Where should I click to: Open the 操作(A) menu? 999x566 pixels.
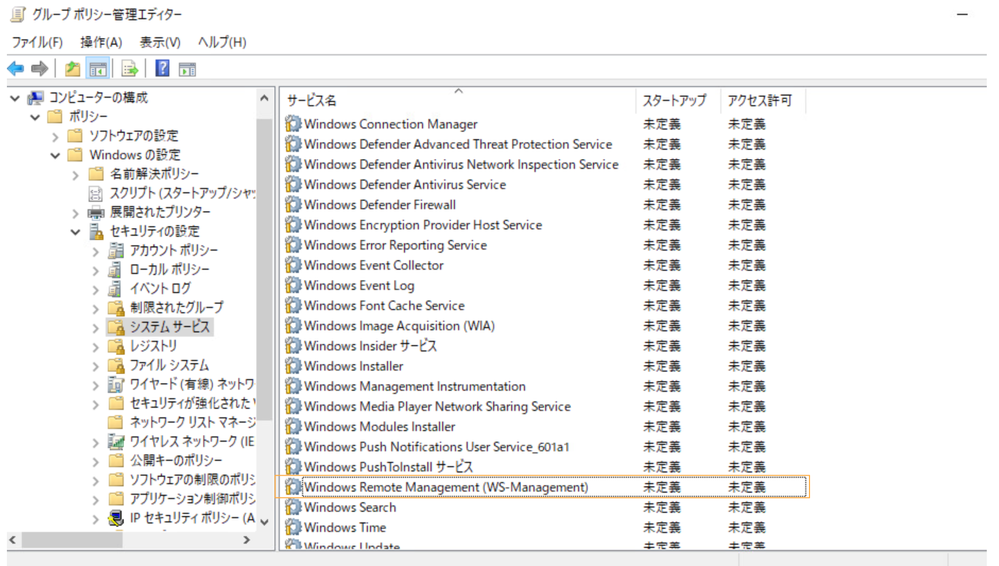[101, 42]
